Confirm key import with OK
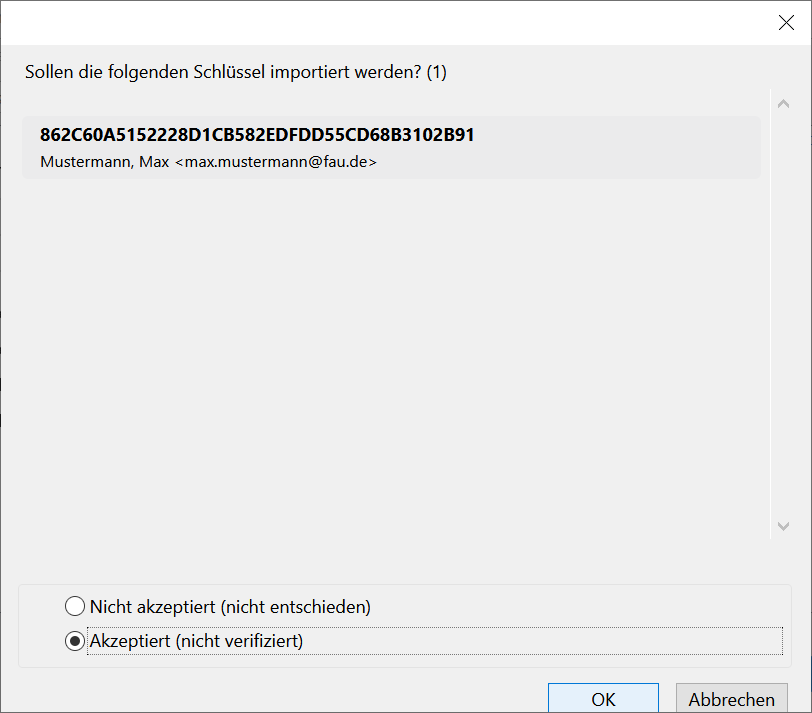 [603, 699]
